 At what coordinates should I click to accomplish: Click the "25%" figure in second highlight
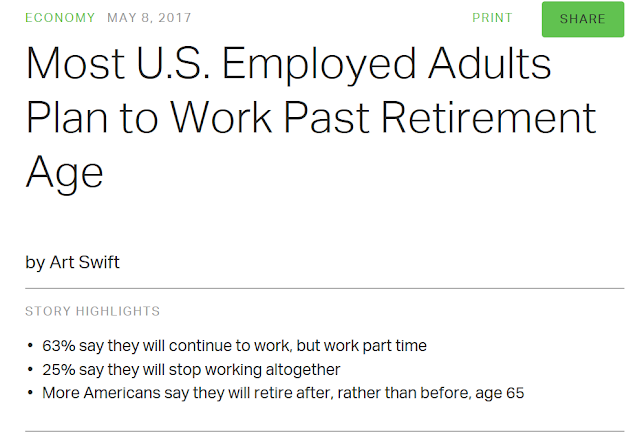pyautogui.click(x=59, y=369)
